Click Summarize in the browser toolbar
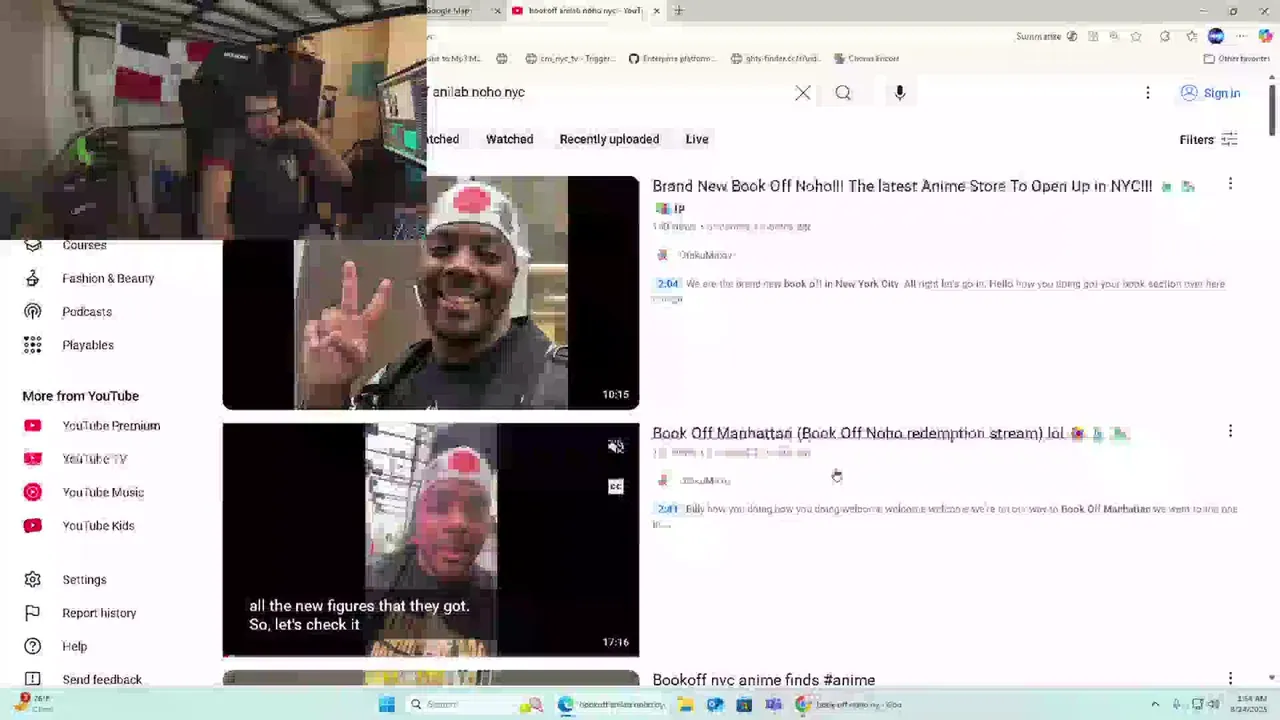This screenshot has height=720, width=1280. [x=1045, y=37]
